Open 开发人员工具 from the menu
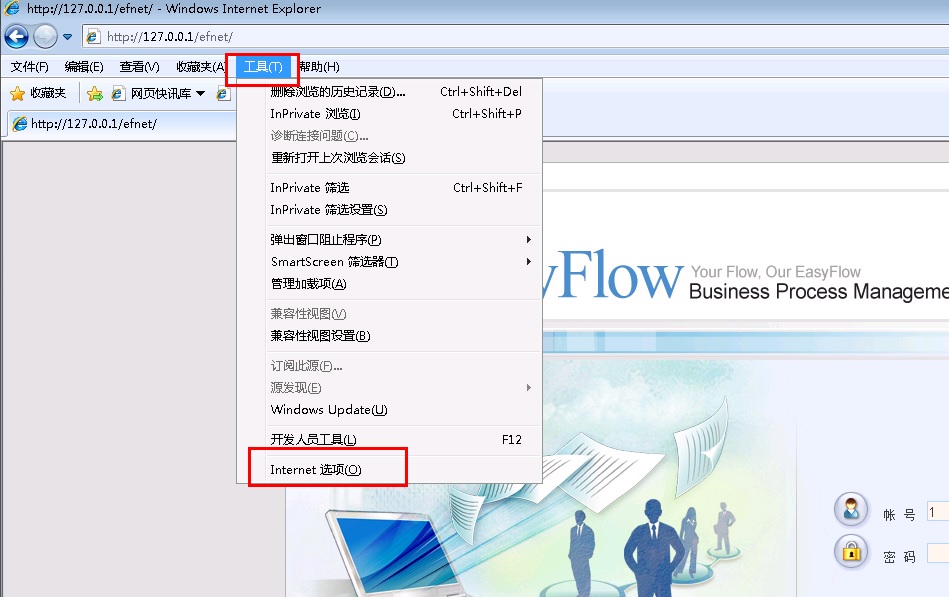This screenshot has height=597, width=949. click(x=313, y=440)
